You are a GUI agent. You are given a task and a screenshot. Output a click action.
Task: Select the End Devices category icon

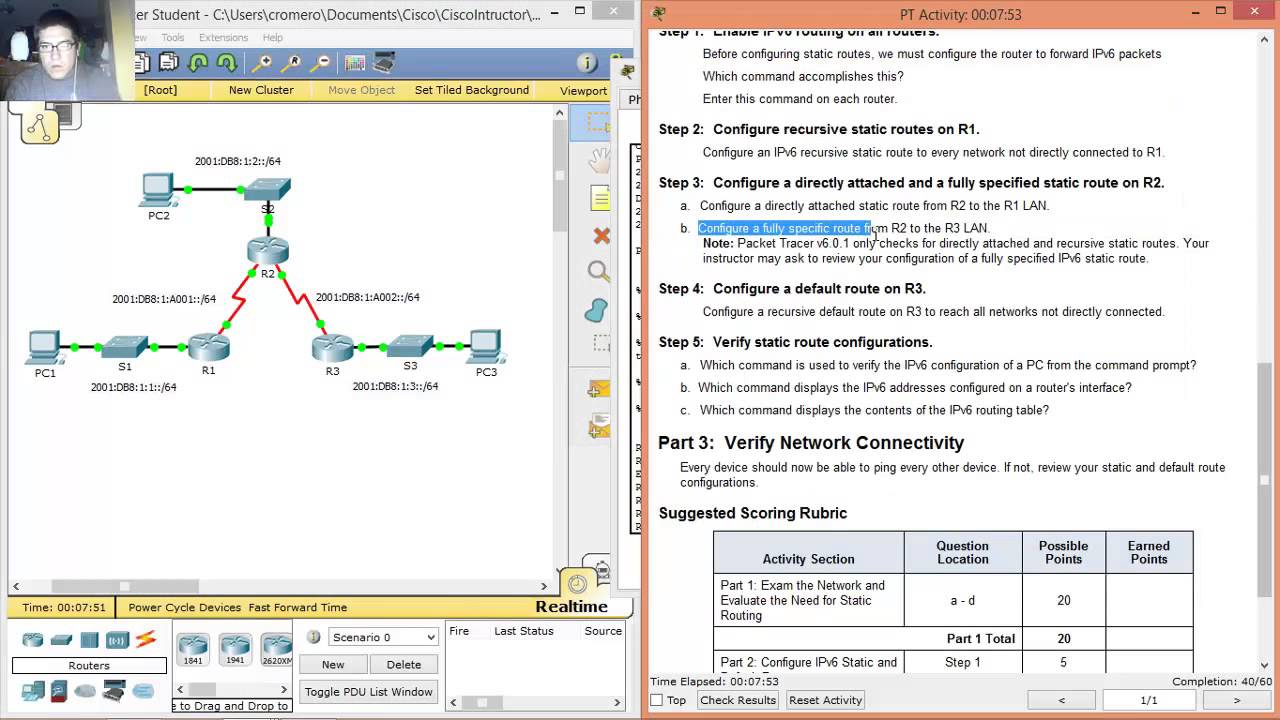(33, 690)
